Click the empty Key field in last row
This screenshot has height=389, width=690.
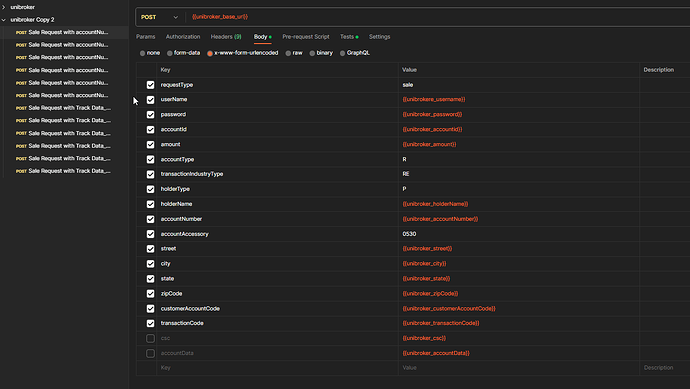(278, 368)
